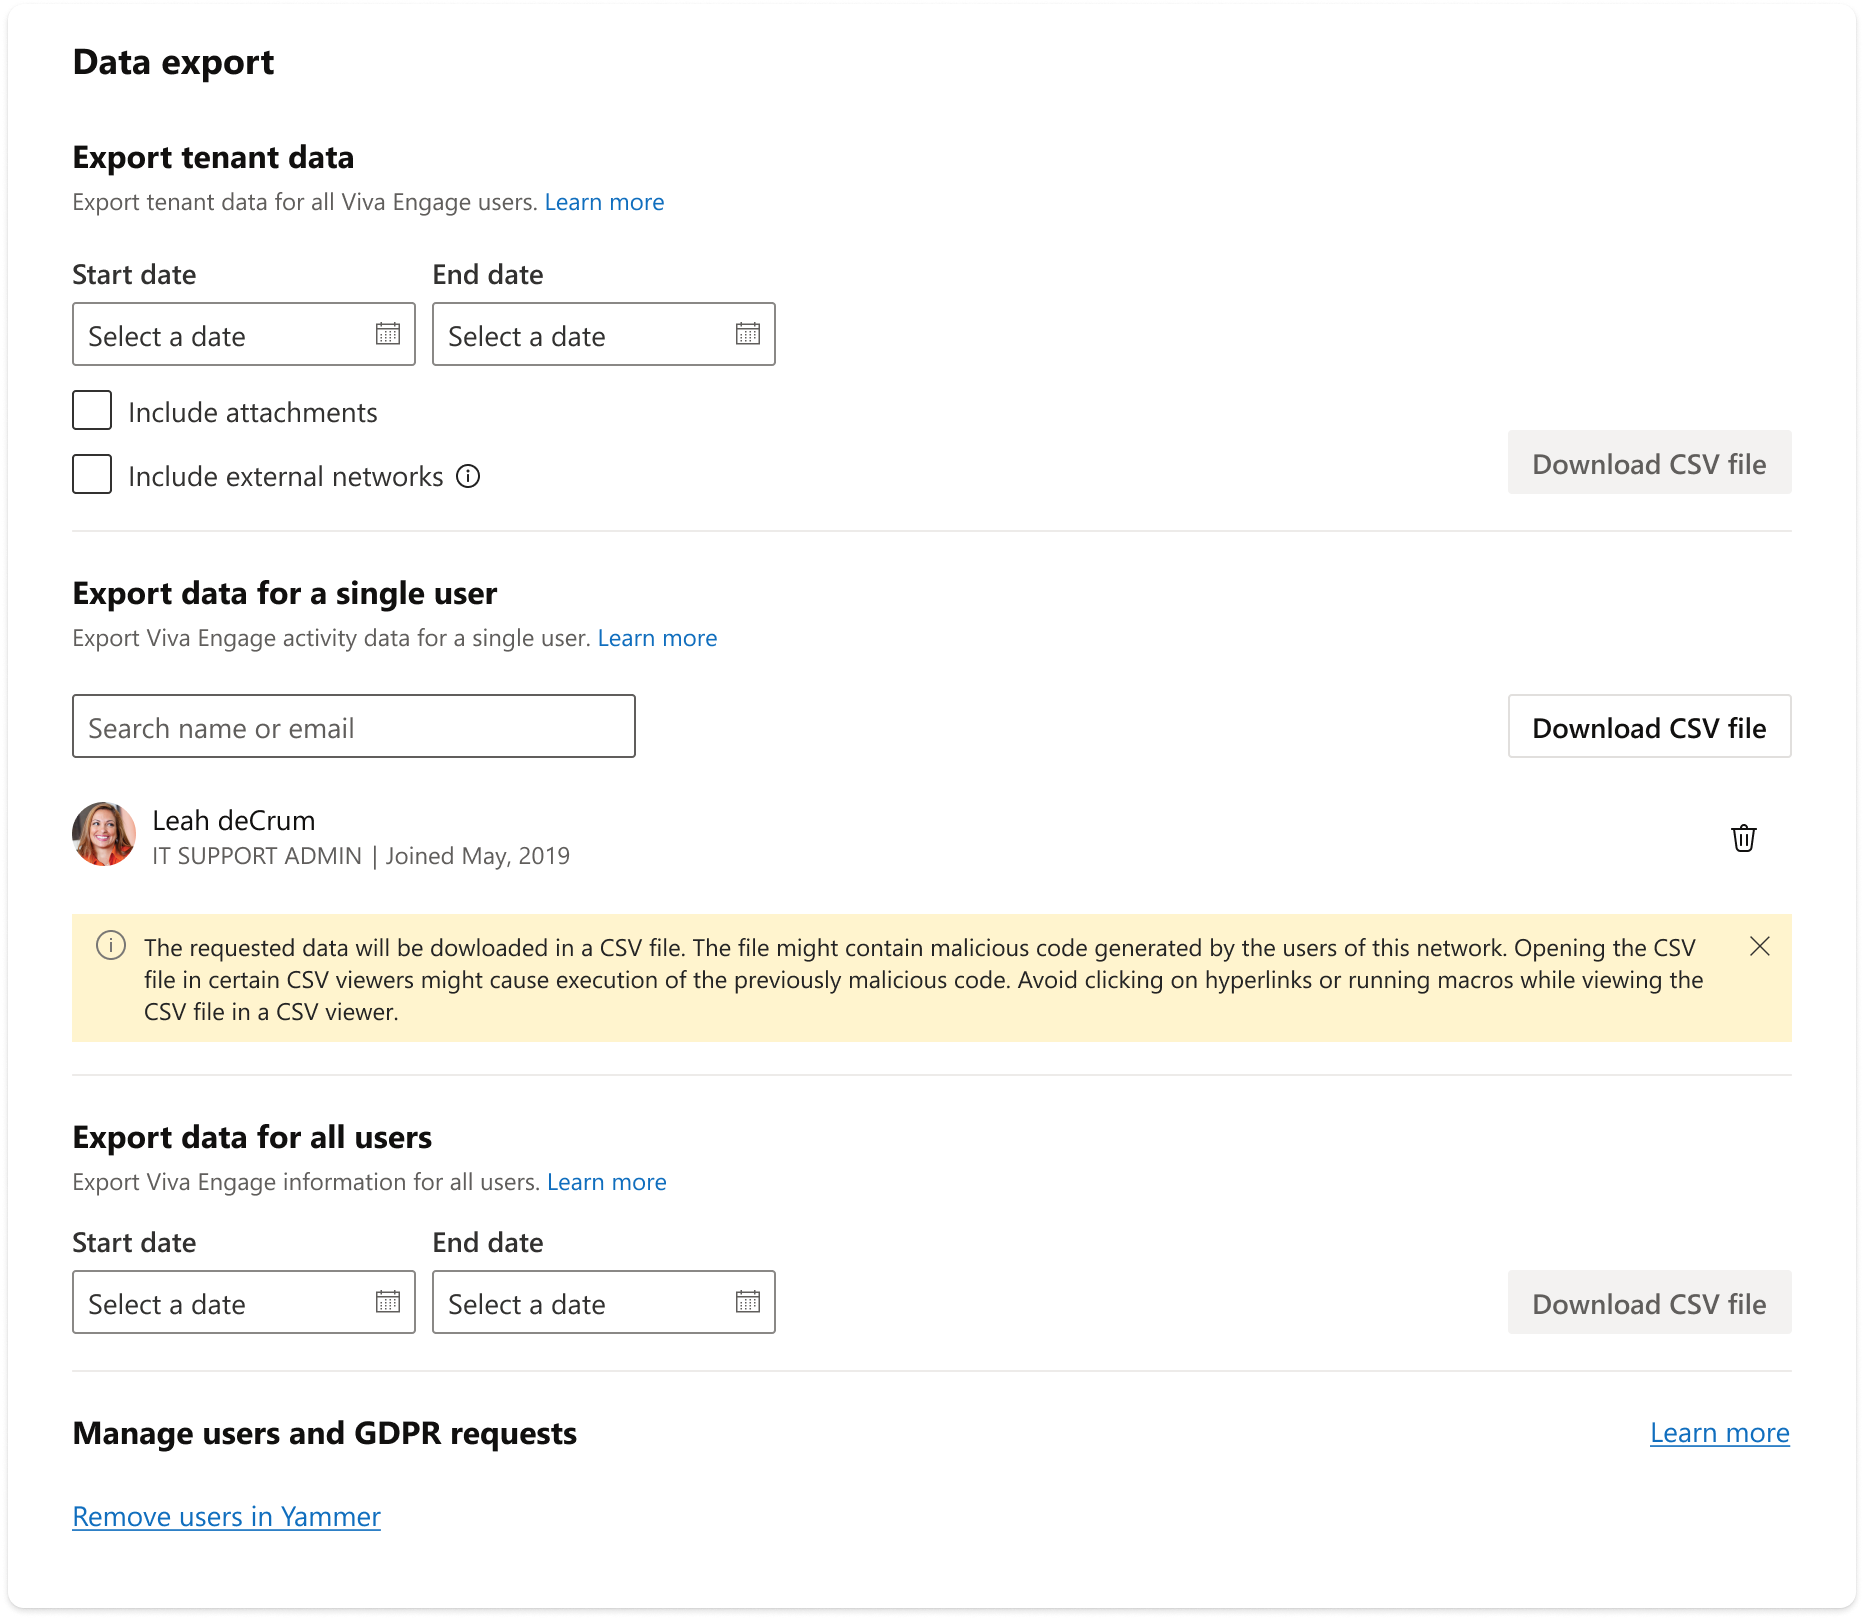
Task: Open calendar for tenant export start date
Action: 388,334
